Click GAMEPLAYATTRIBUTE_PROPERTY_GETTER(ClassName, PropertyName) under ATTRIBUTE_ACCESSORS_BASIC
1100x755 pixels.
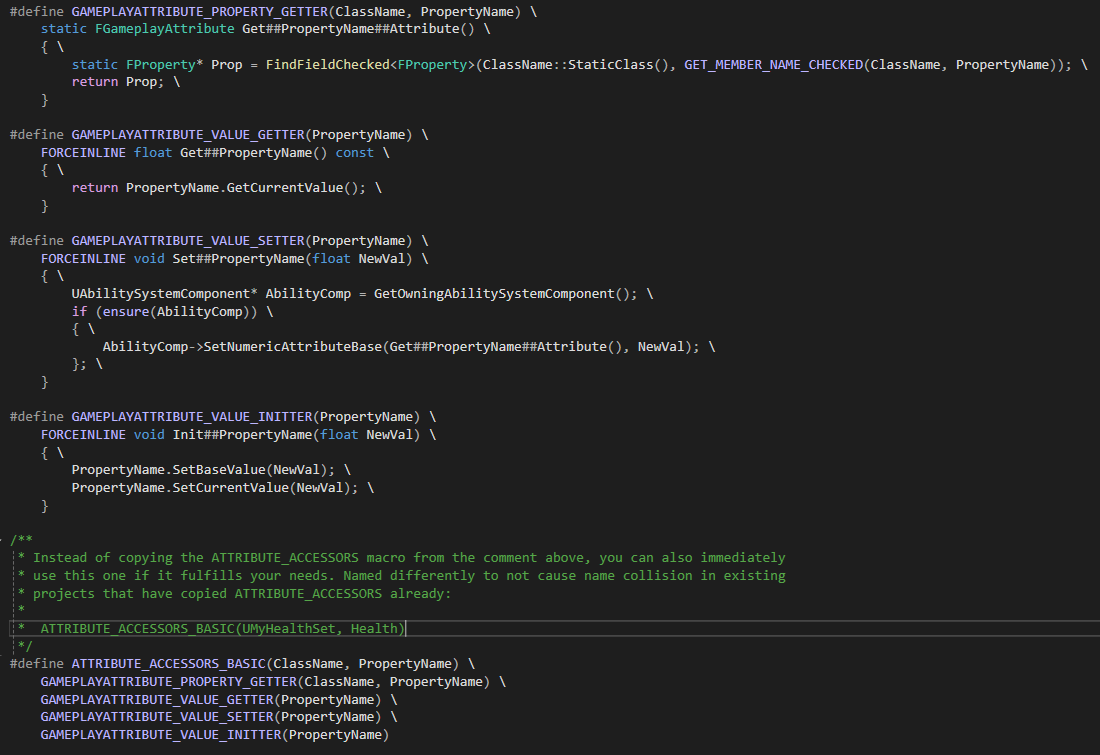pyautogui.click(x=265, y=682)
